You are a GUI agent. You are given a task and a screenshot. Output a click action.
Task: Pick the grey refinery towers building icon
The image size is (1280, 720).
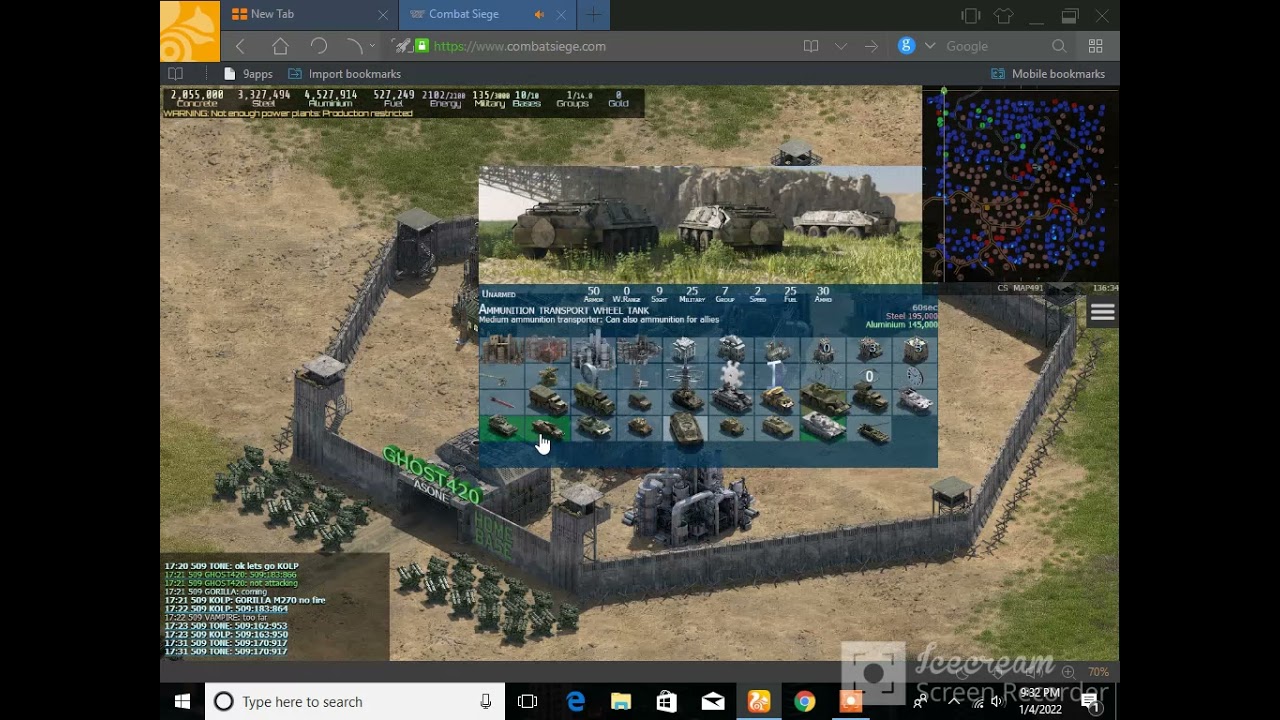click(593, 350)
